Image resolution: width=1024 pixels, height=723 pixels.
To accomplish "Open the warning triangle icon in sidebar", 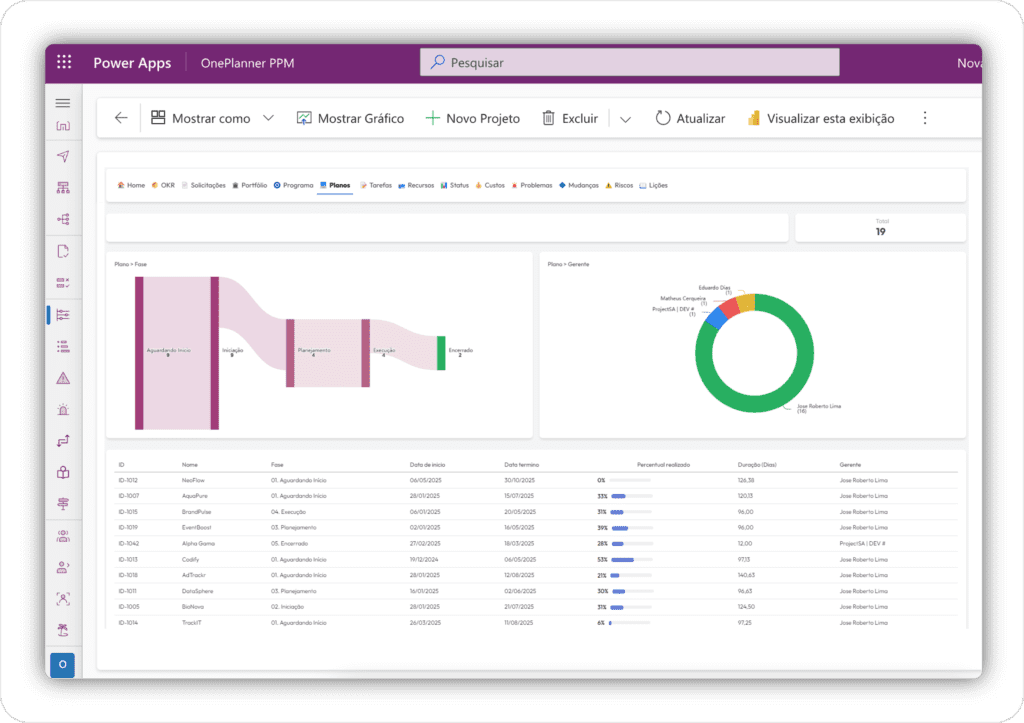I will pos(63,378).
